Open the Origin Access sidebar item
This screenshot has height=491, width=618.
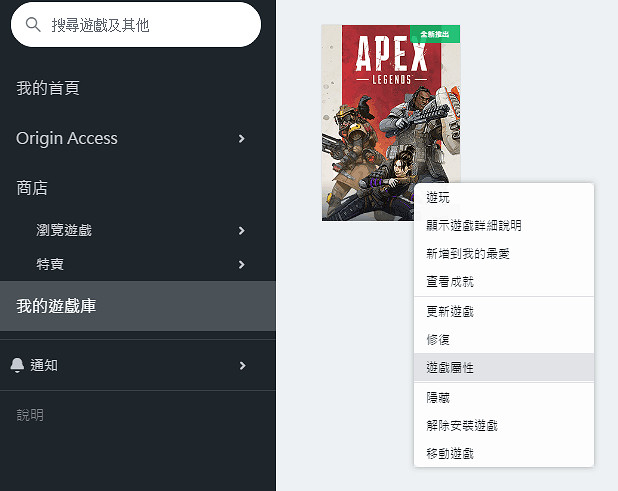(x=67, y=138)
